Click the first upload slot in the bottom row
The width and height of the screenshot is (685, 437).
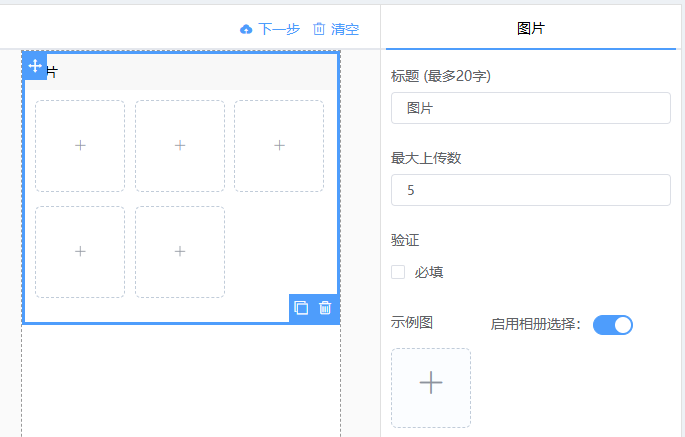click(80, 252)
